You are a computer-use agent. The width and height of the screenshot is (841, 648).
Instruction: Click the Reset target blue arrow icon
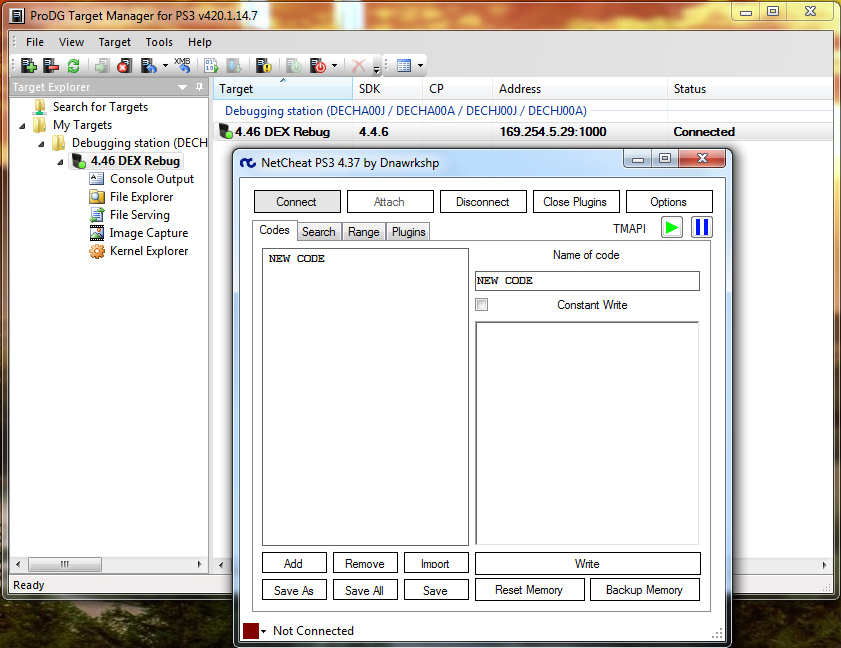tap(149, 65)
